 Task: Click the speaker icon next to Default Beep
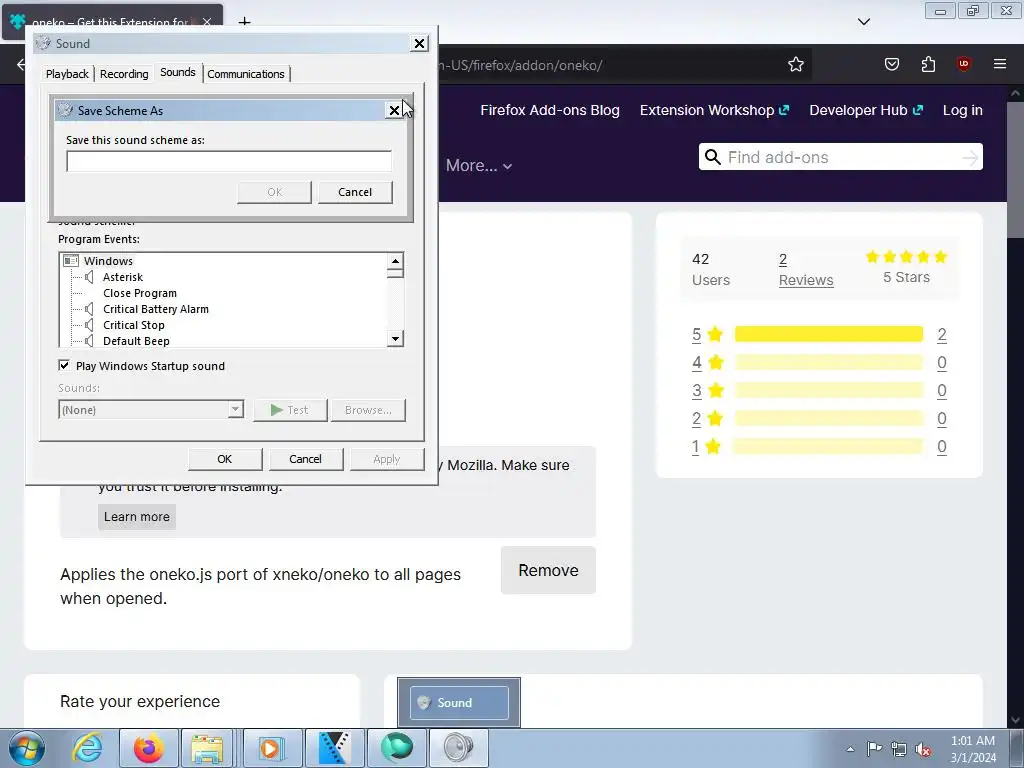(89, 341)
